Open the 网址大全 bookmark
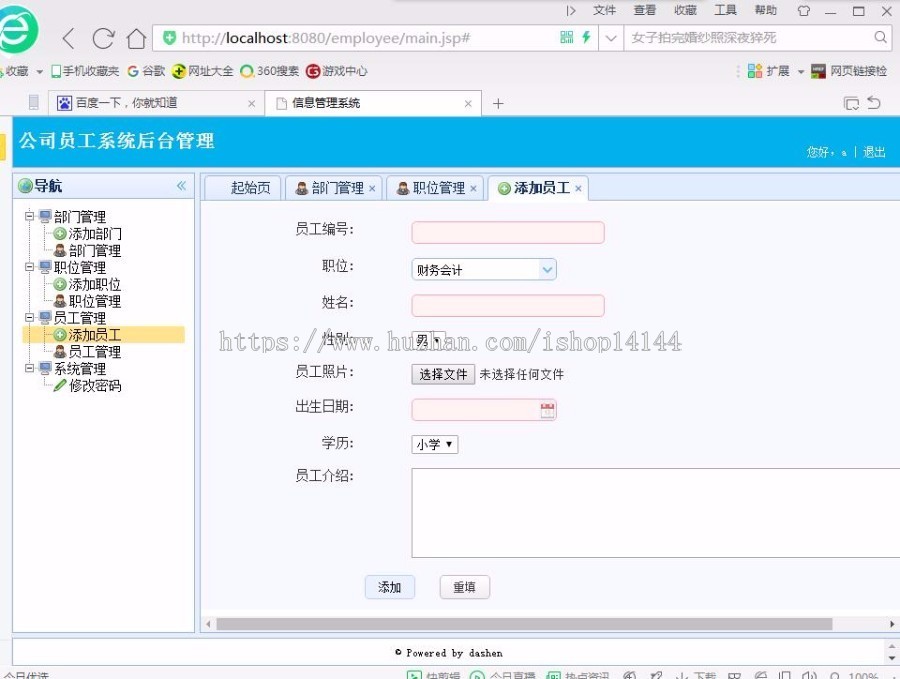Image resolution: width=900 pixels, height=679 pixels. pos(203,71)
